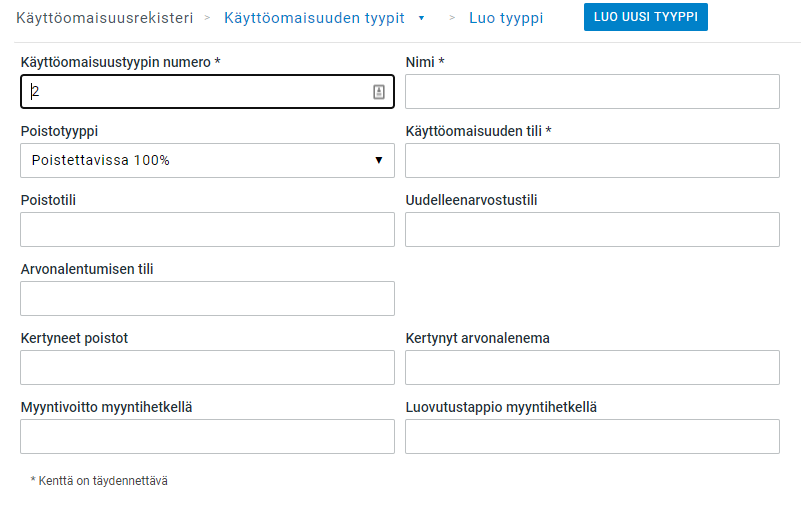Focus the Poistotili input field
This screenshot has width=801, height=508.
pos(207,229)
